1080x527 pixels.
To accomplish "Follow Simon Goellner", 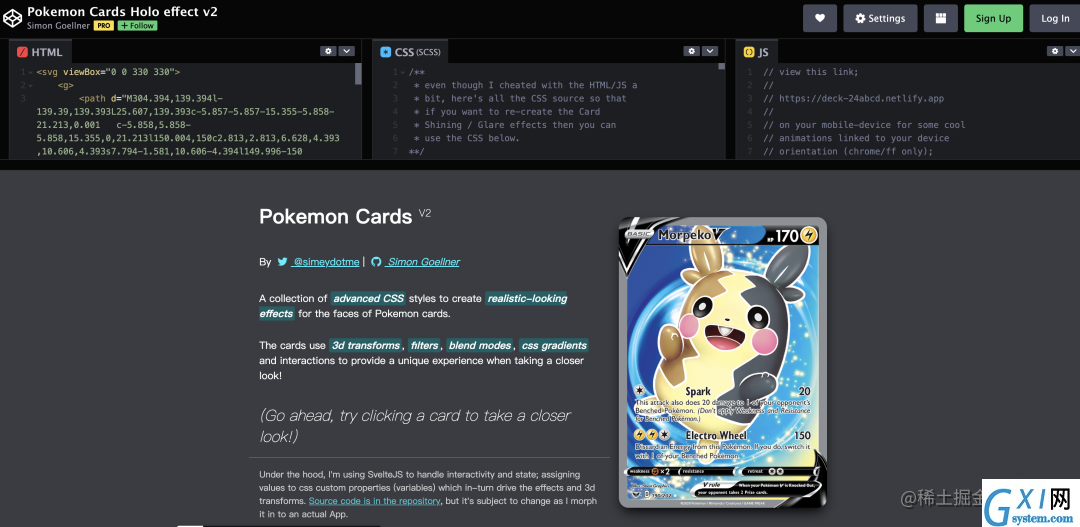I will (137, 25).
